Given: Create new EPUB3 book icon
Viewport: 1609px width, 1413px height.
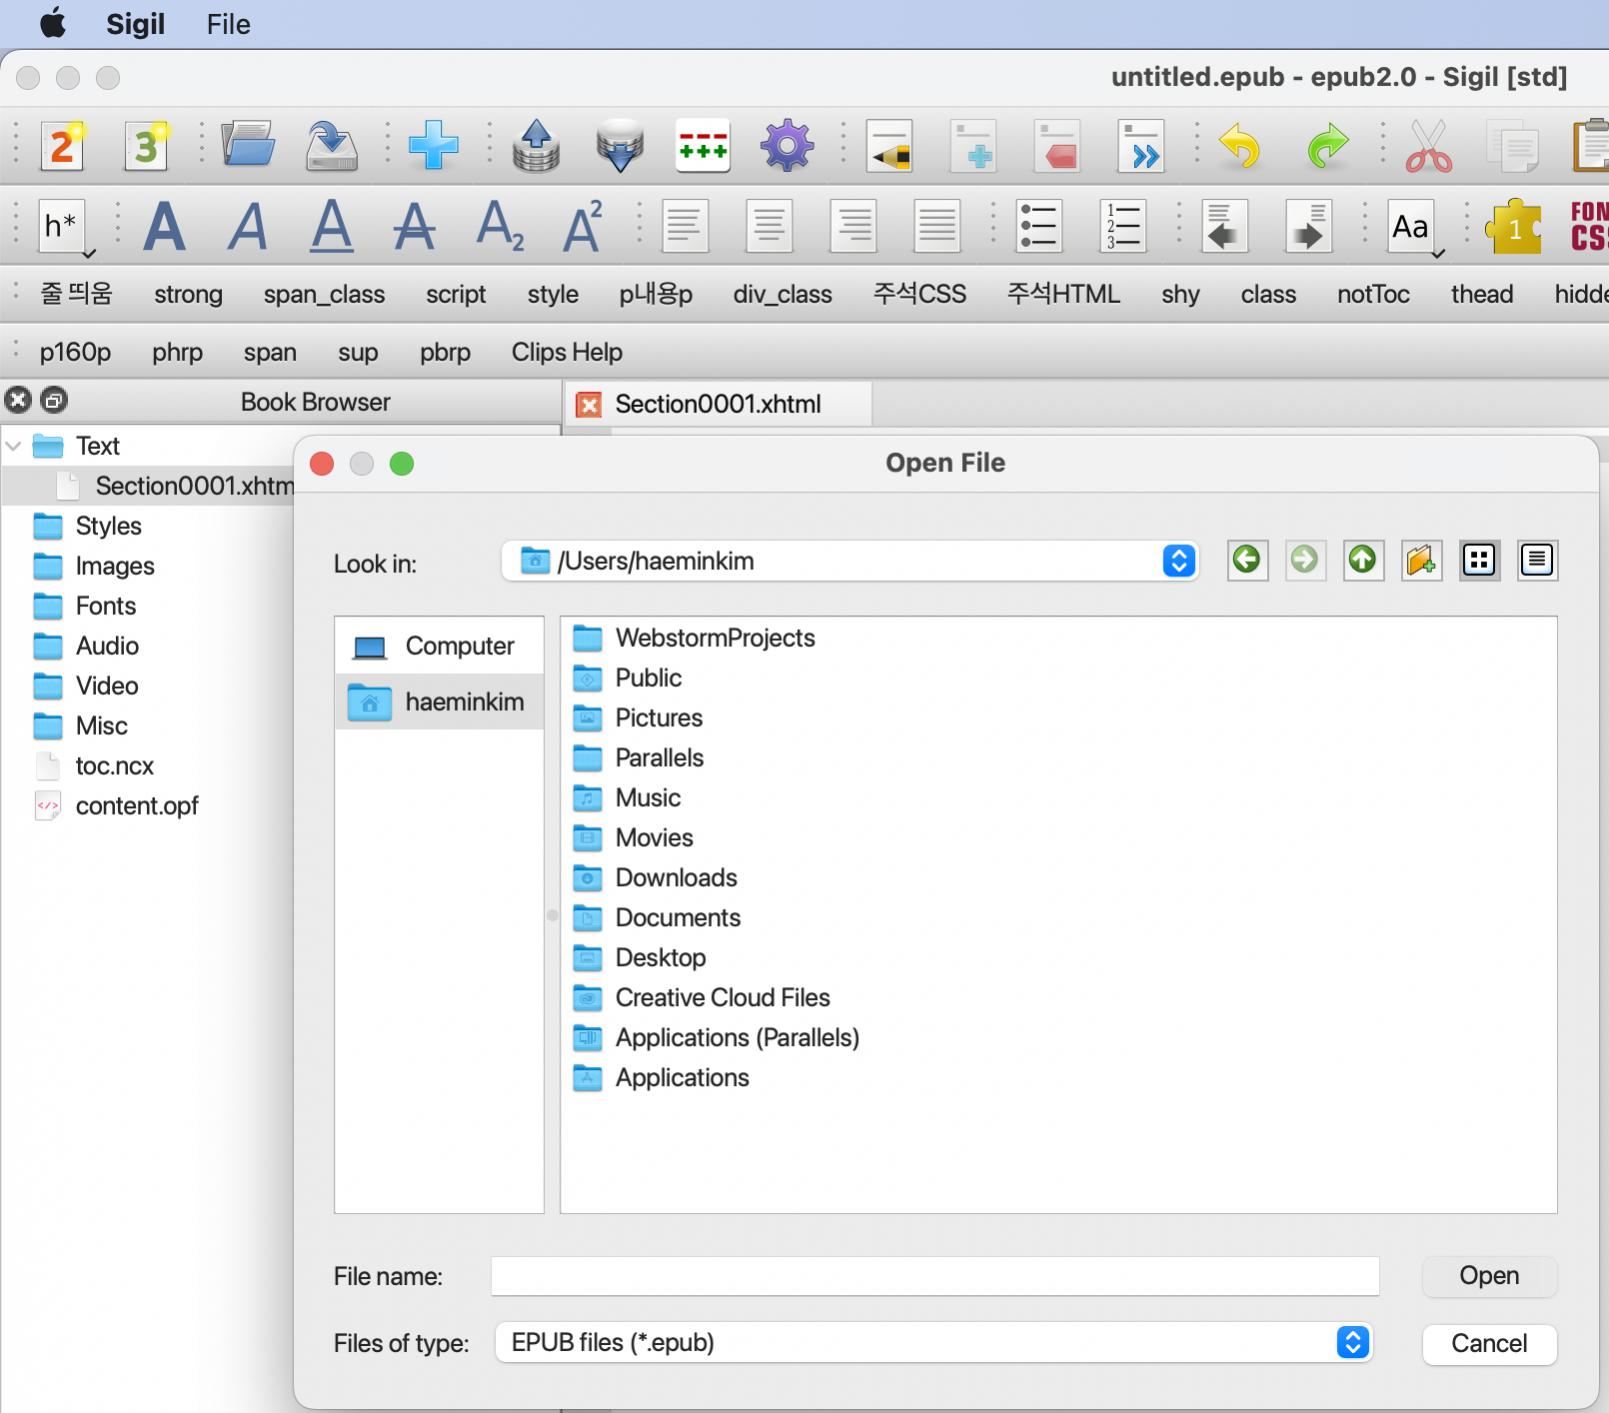Looking at the screenshot, I should [x=146, y=146].
